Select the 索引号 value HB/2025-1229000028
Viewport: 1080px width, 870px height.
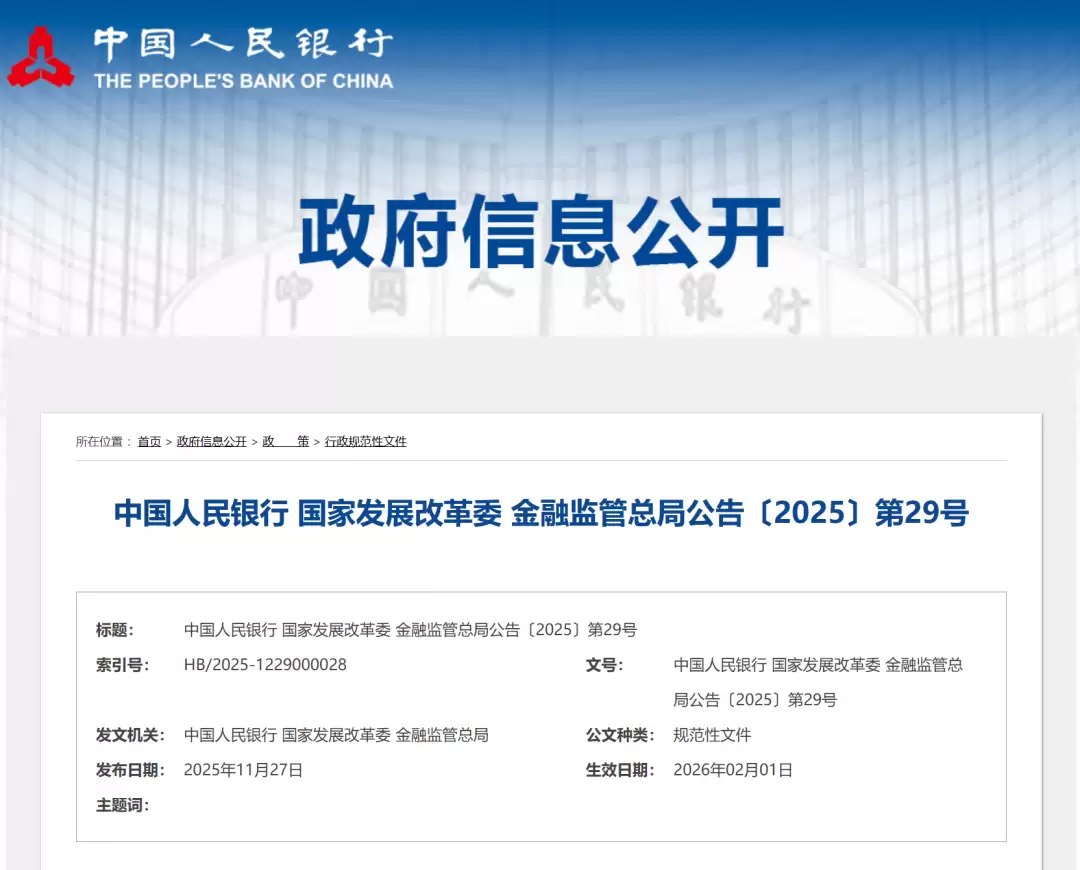pos(263,664)
